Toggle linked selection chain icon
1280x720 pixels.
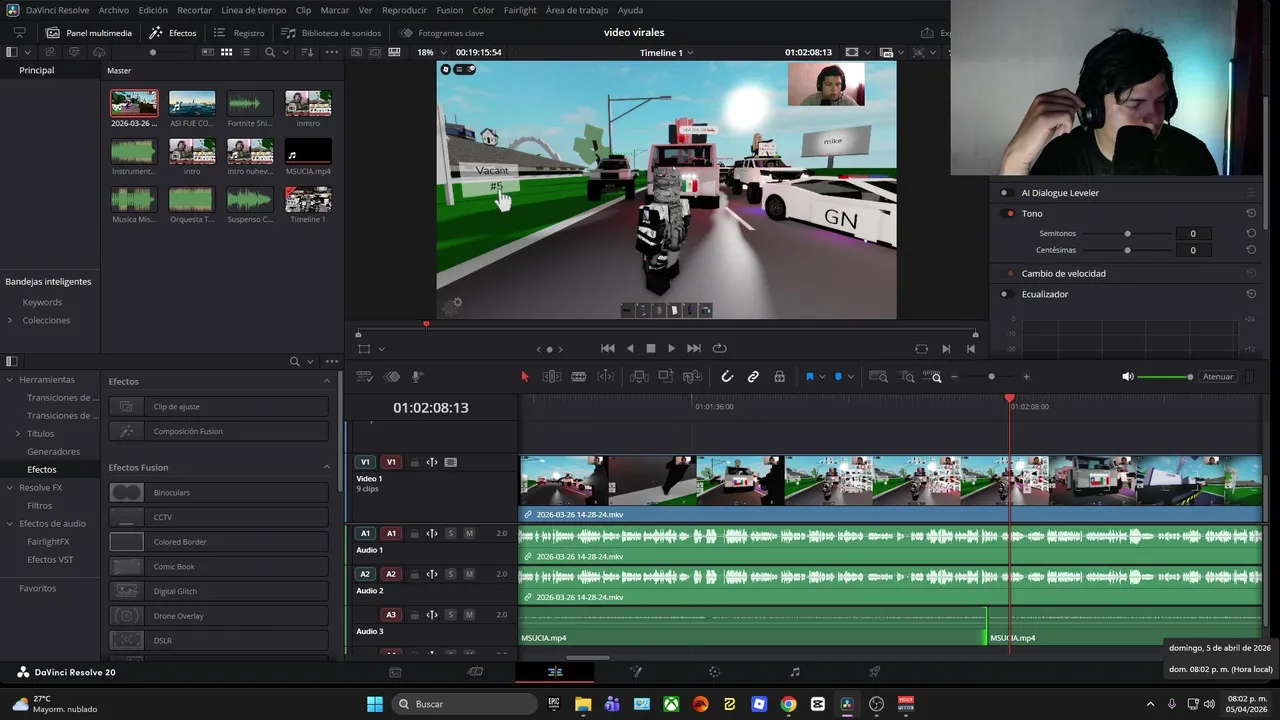pos(753,377)
